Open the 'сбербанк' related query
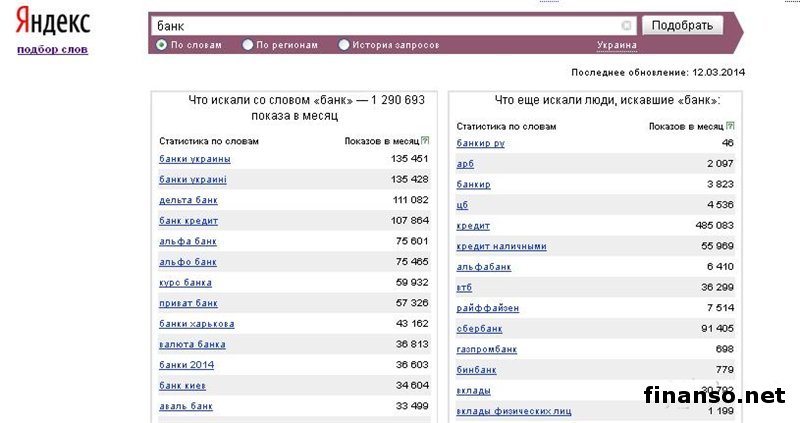800x423 pixels. point(479,329)
